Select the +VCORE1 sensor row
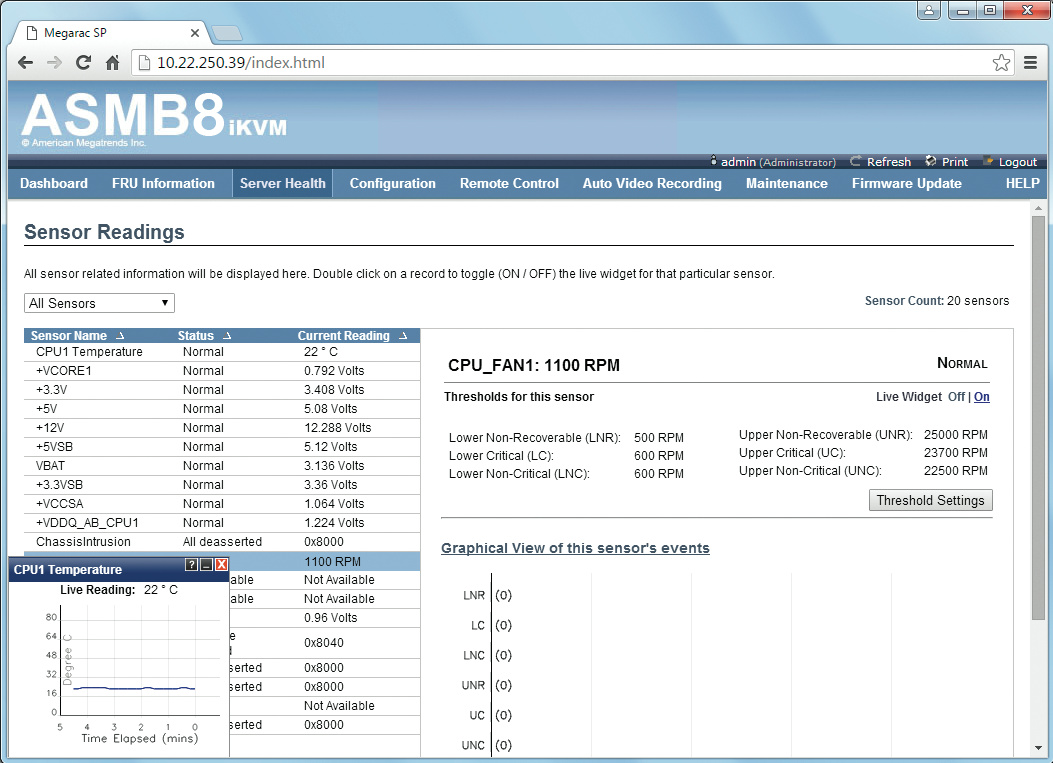This screenshot has height=763, width=1053. (222, 371)
